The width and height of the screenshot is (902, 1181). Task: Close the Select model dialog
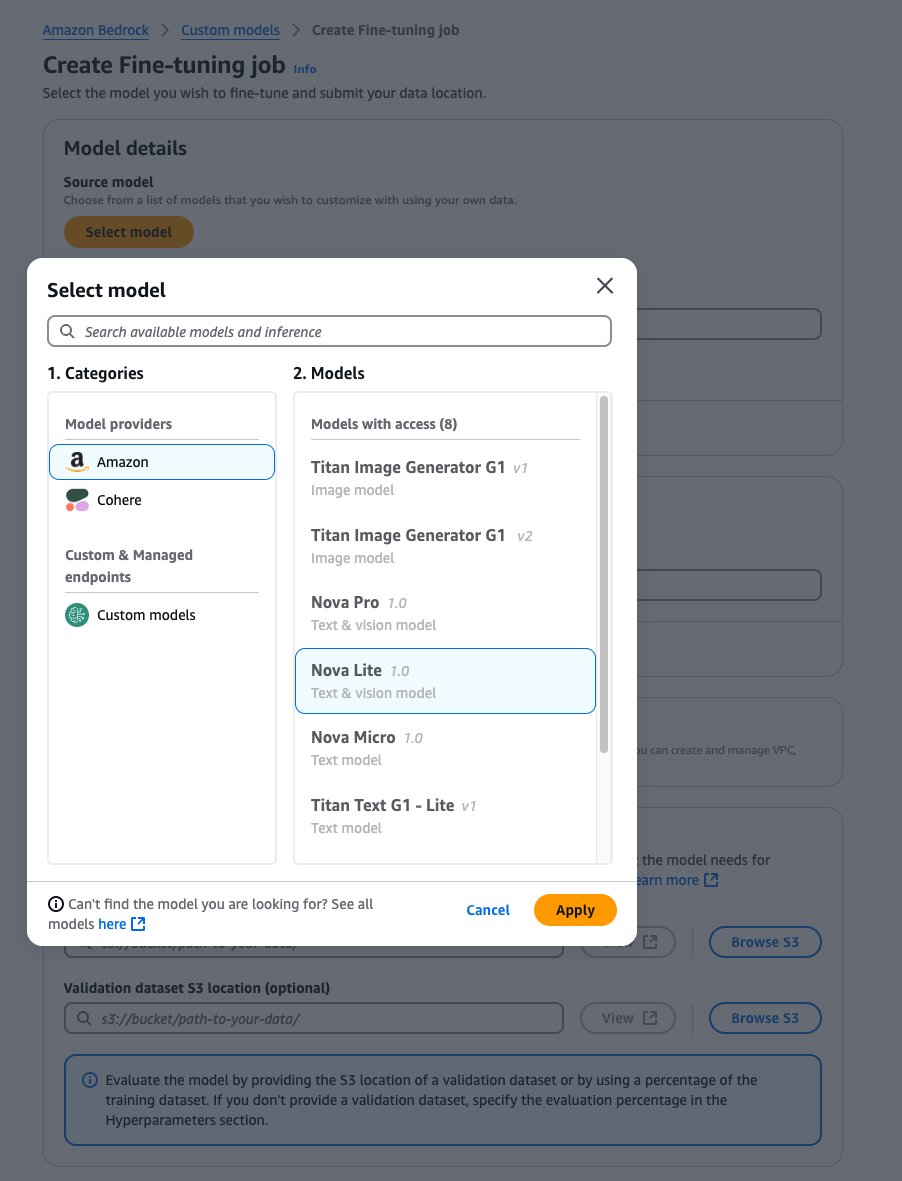(605, 286)
